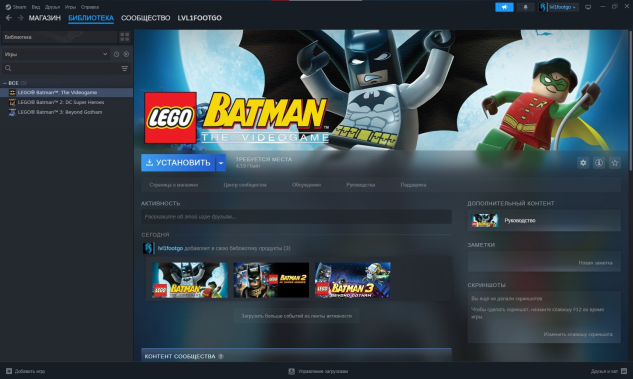Open the Игры category dropdown
This screenshot has height=379, width=633.
point(56,54)
